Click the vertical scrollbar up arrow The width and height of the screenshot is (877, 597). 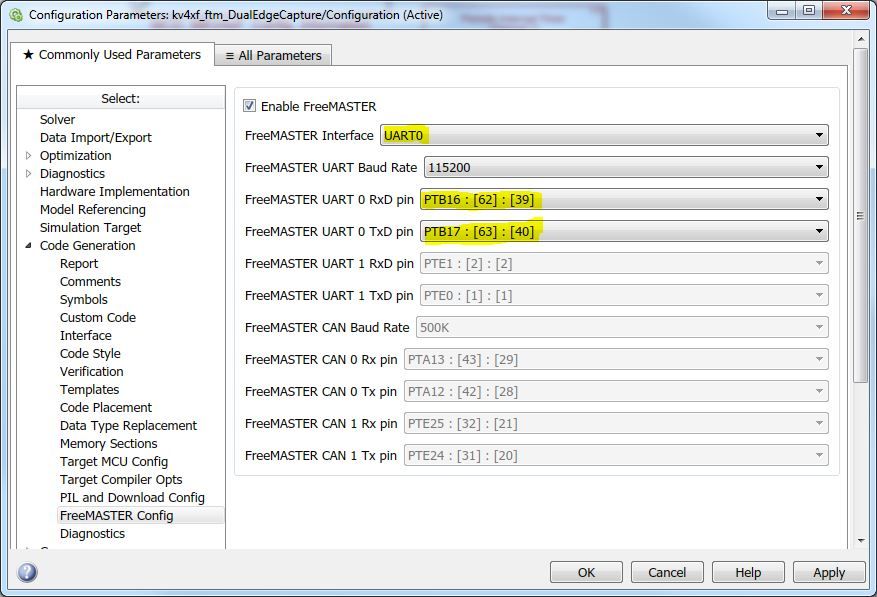pos(861,39)
